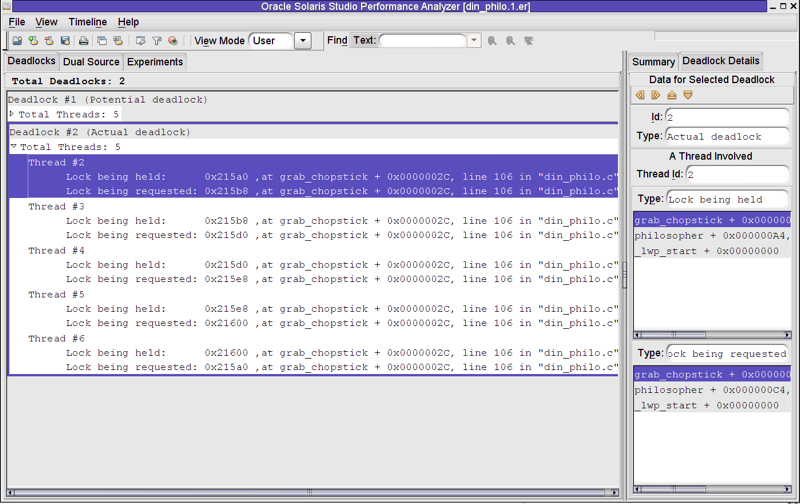
Task: Click the View Mode User field
Action: coord(271,41)
